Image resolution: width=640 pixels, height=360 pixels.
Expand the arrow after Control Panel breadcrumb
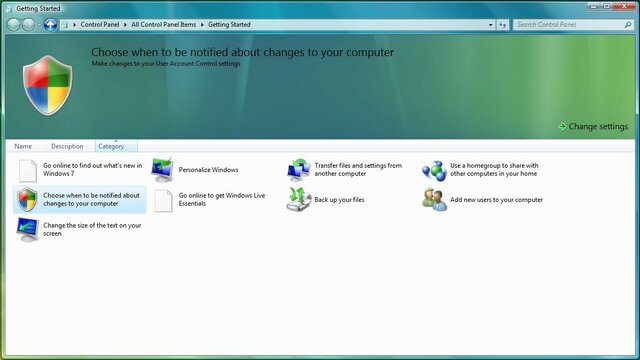coord(125,25)
